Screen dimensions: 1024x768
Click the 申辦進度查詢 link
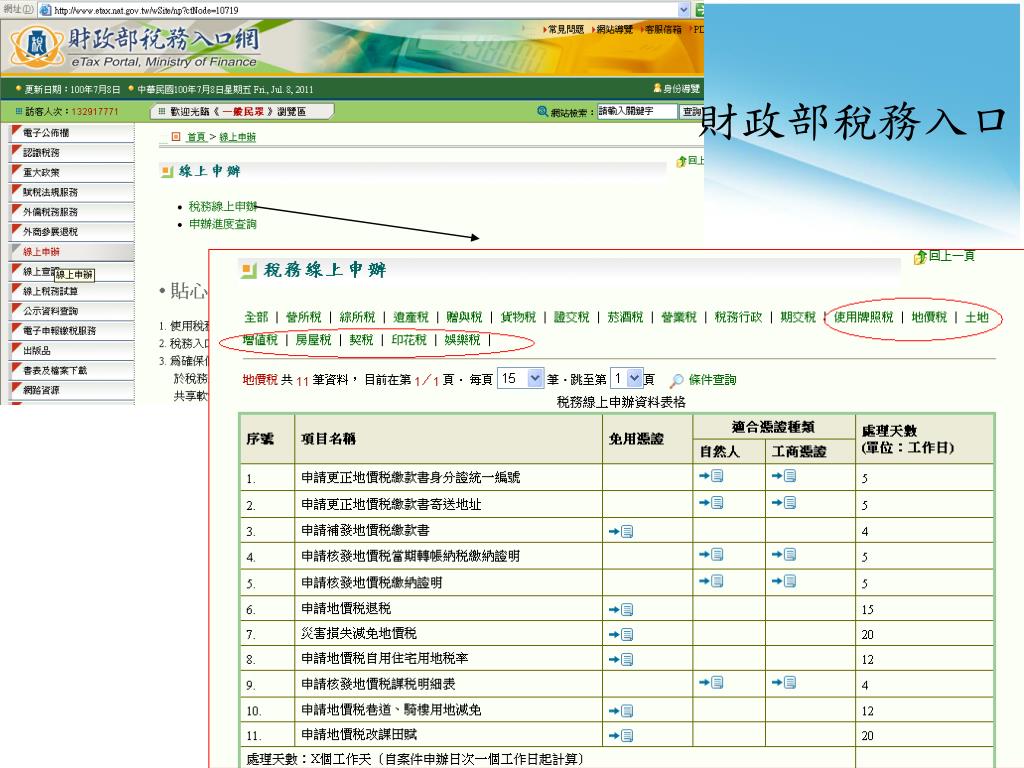[223, 224]
